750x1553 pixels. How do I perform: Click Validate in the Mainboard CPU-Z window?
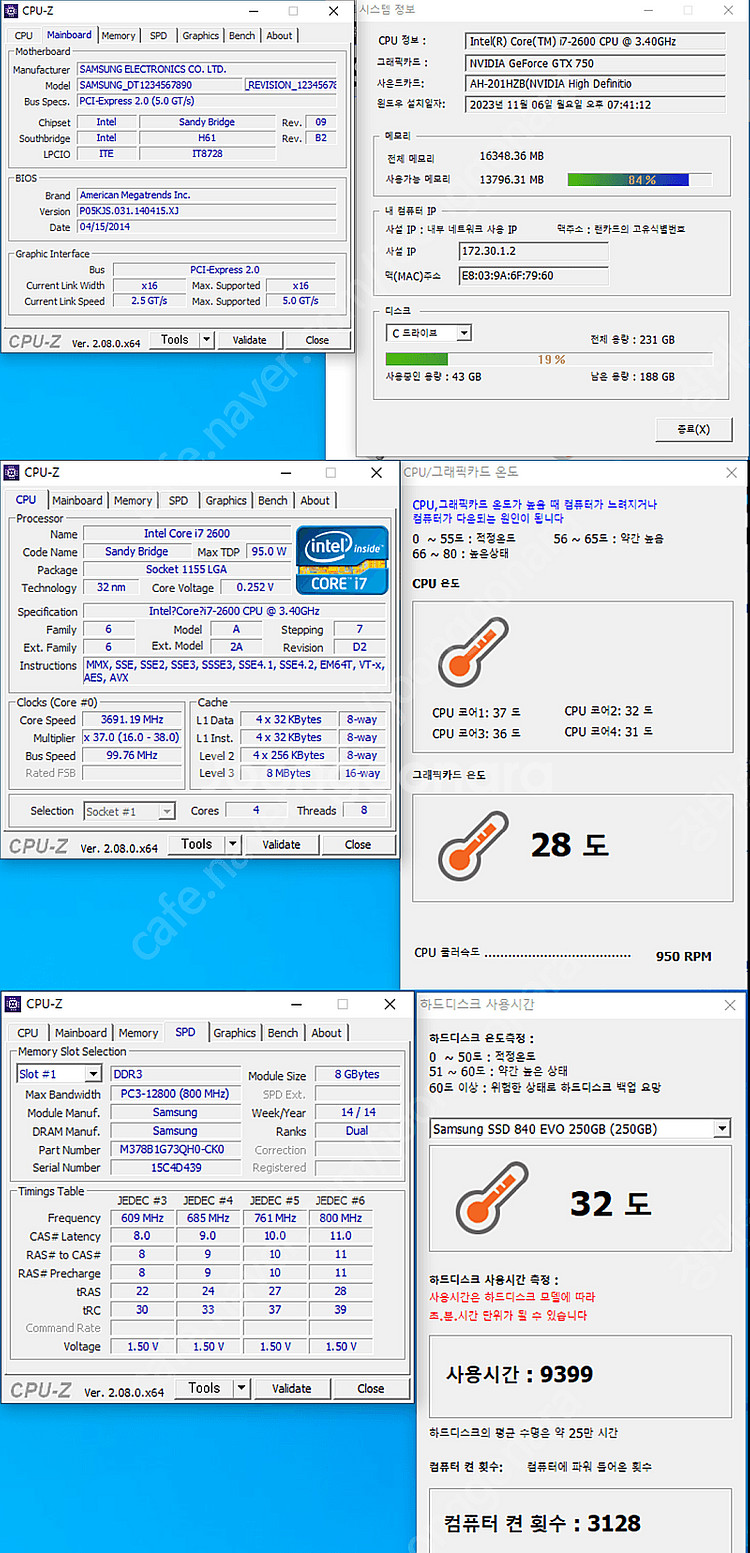pyautogui.click(x=249, y=340)
